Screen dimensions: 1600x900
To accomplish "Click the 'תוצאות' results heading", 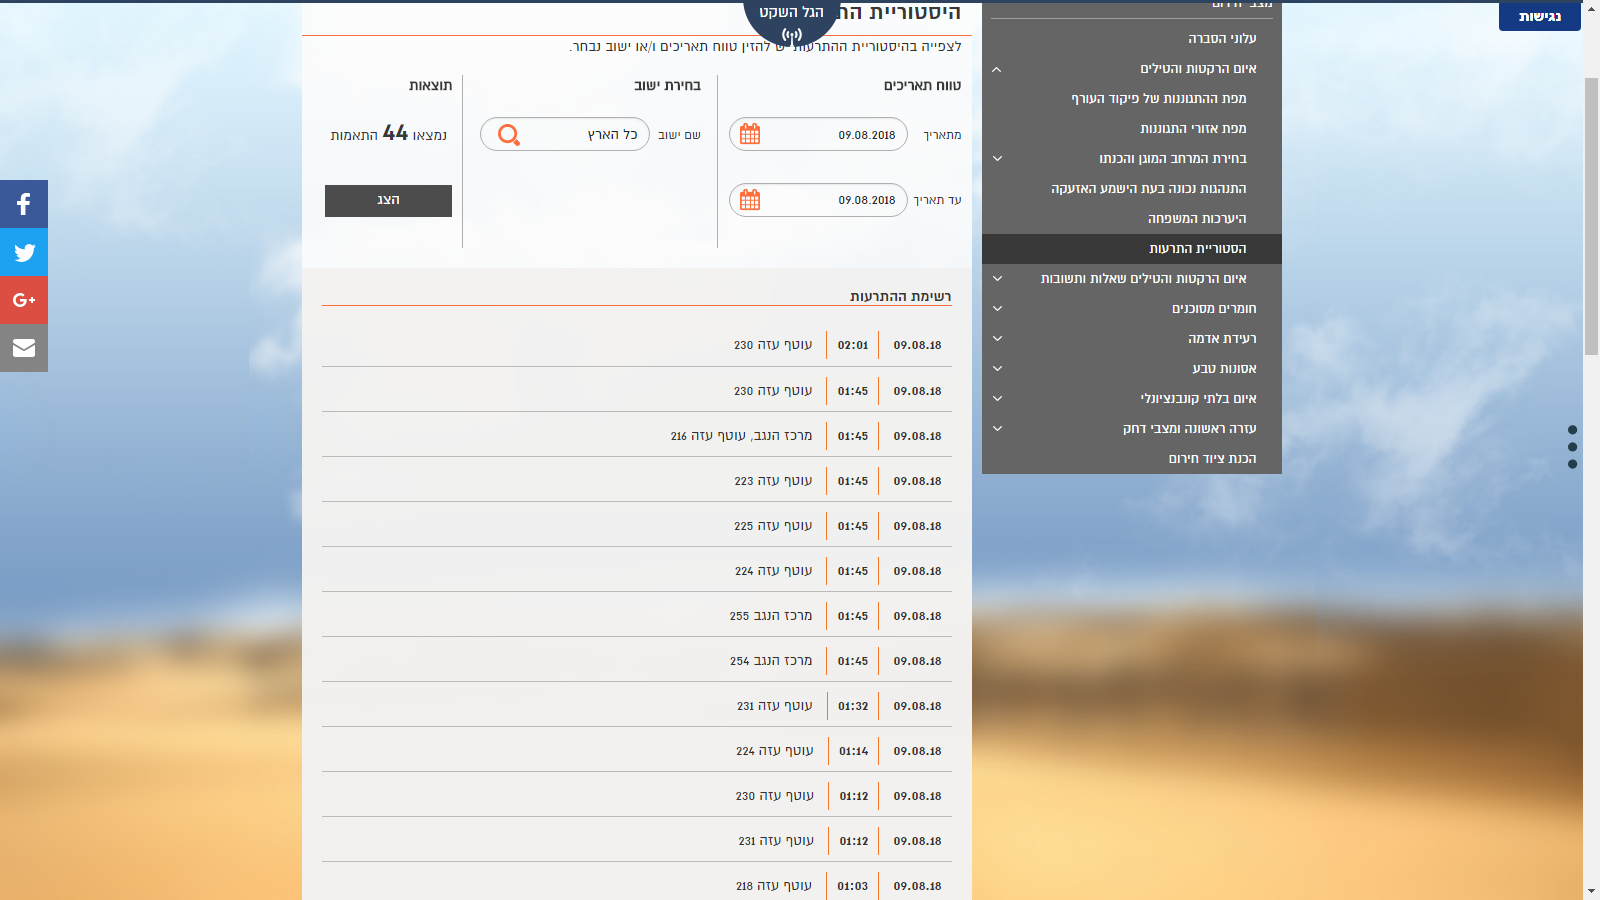I will (x=430, y=86).
